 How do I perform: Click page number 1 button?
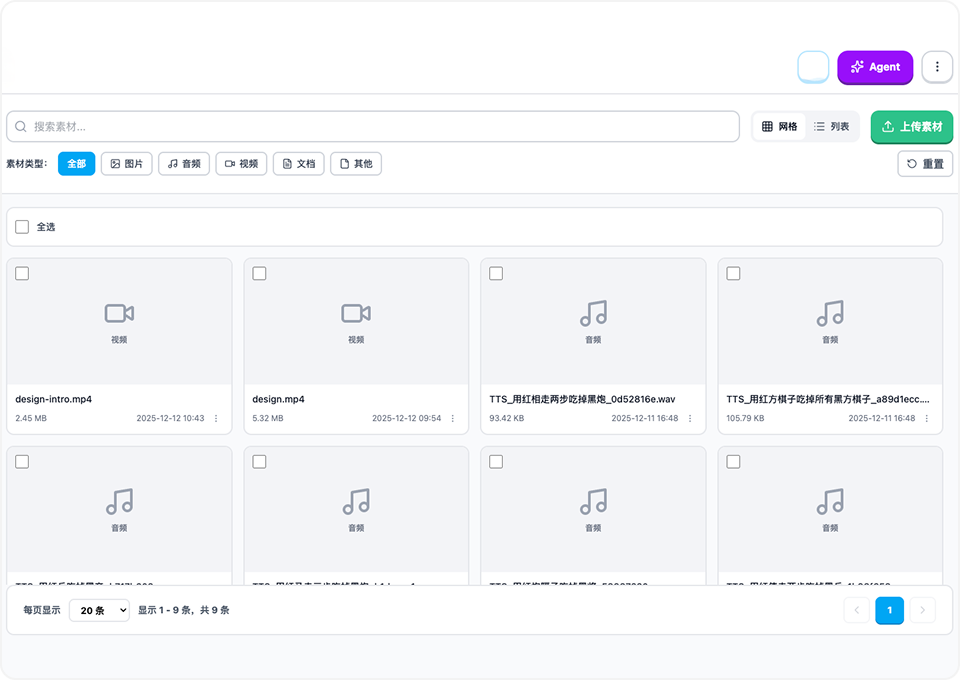(x=890, y=610)
